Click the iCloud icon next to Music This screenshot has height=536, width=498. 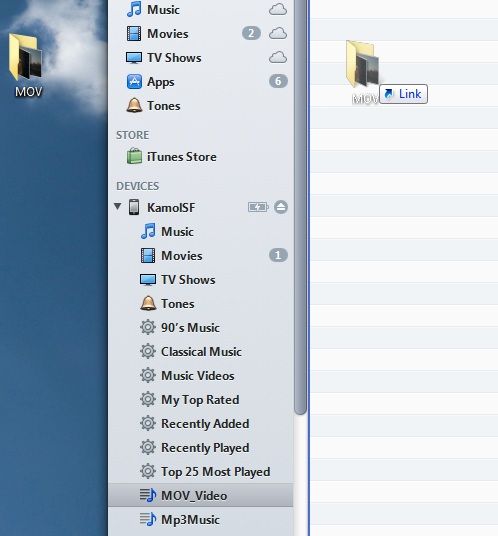[278, 10]
